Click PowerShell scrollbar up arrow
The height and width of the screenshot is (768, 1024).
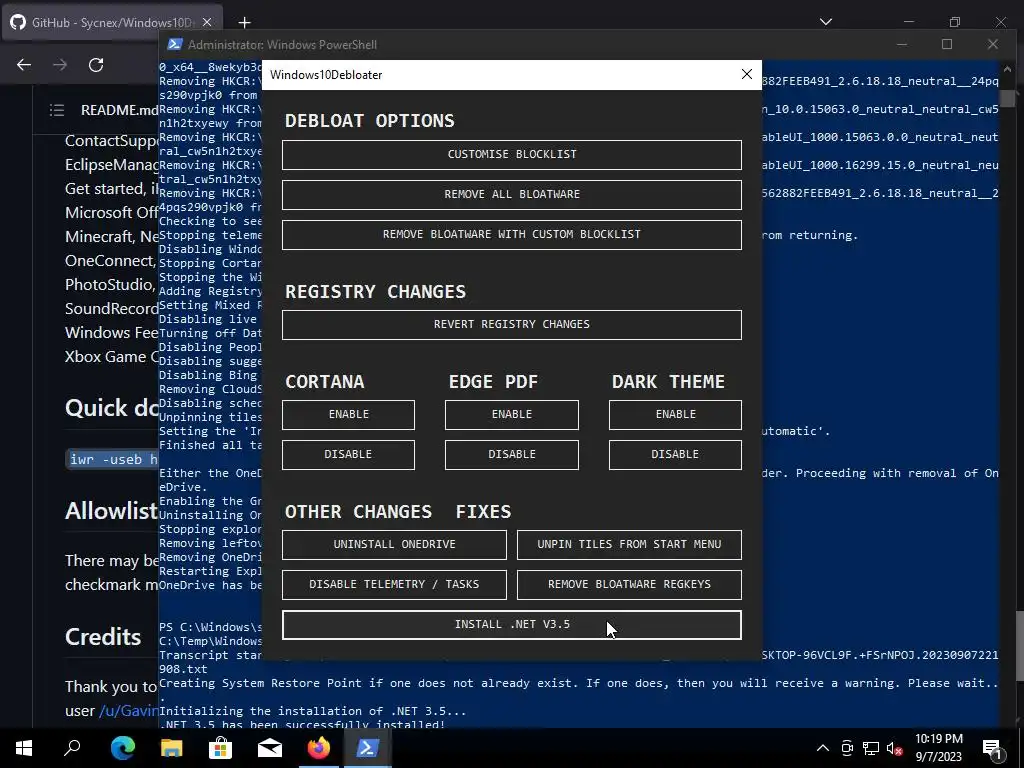[x=1006, y=69]
